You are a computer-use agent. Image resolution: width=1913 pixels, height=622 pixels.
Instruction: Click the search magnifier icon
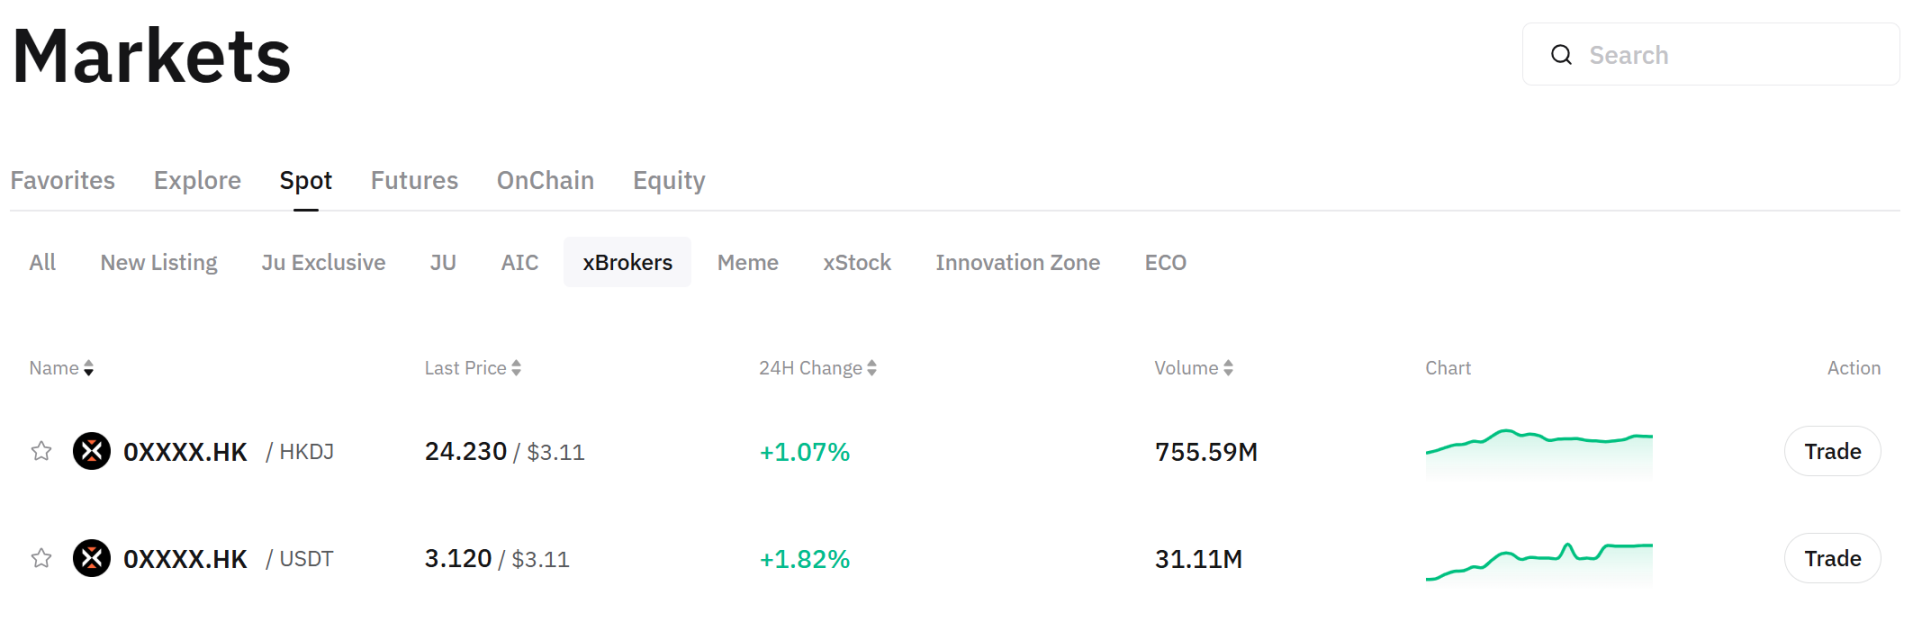click(1561, 55)
